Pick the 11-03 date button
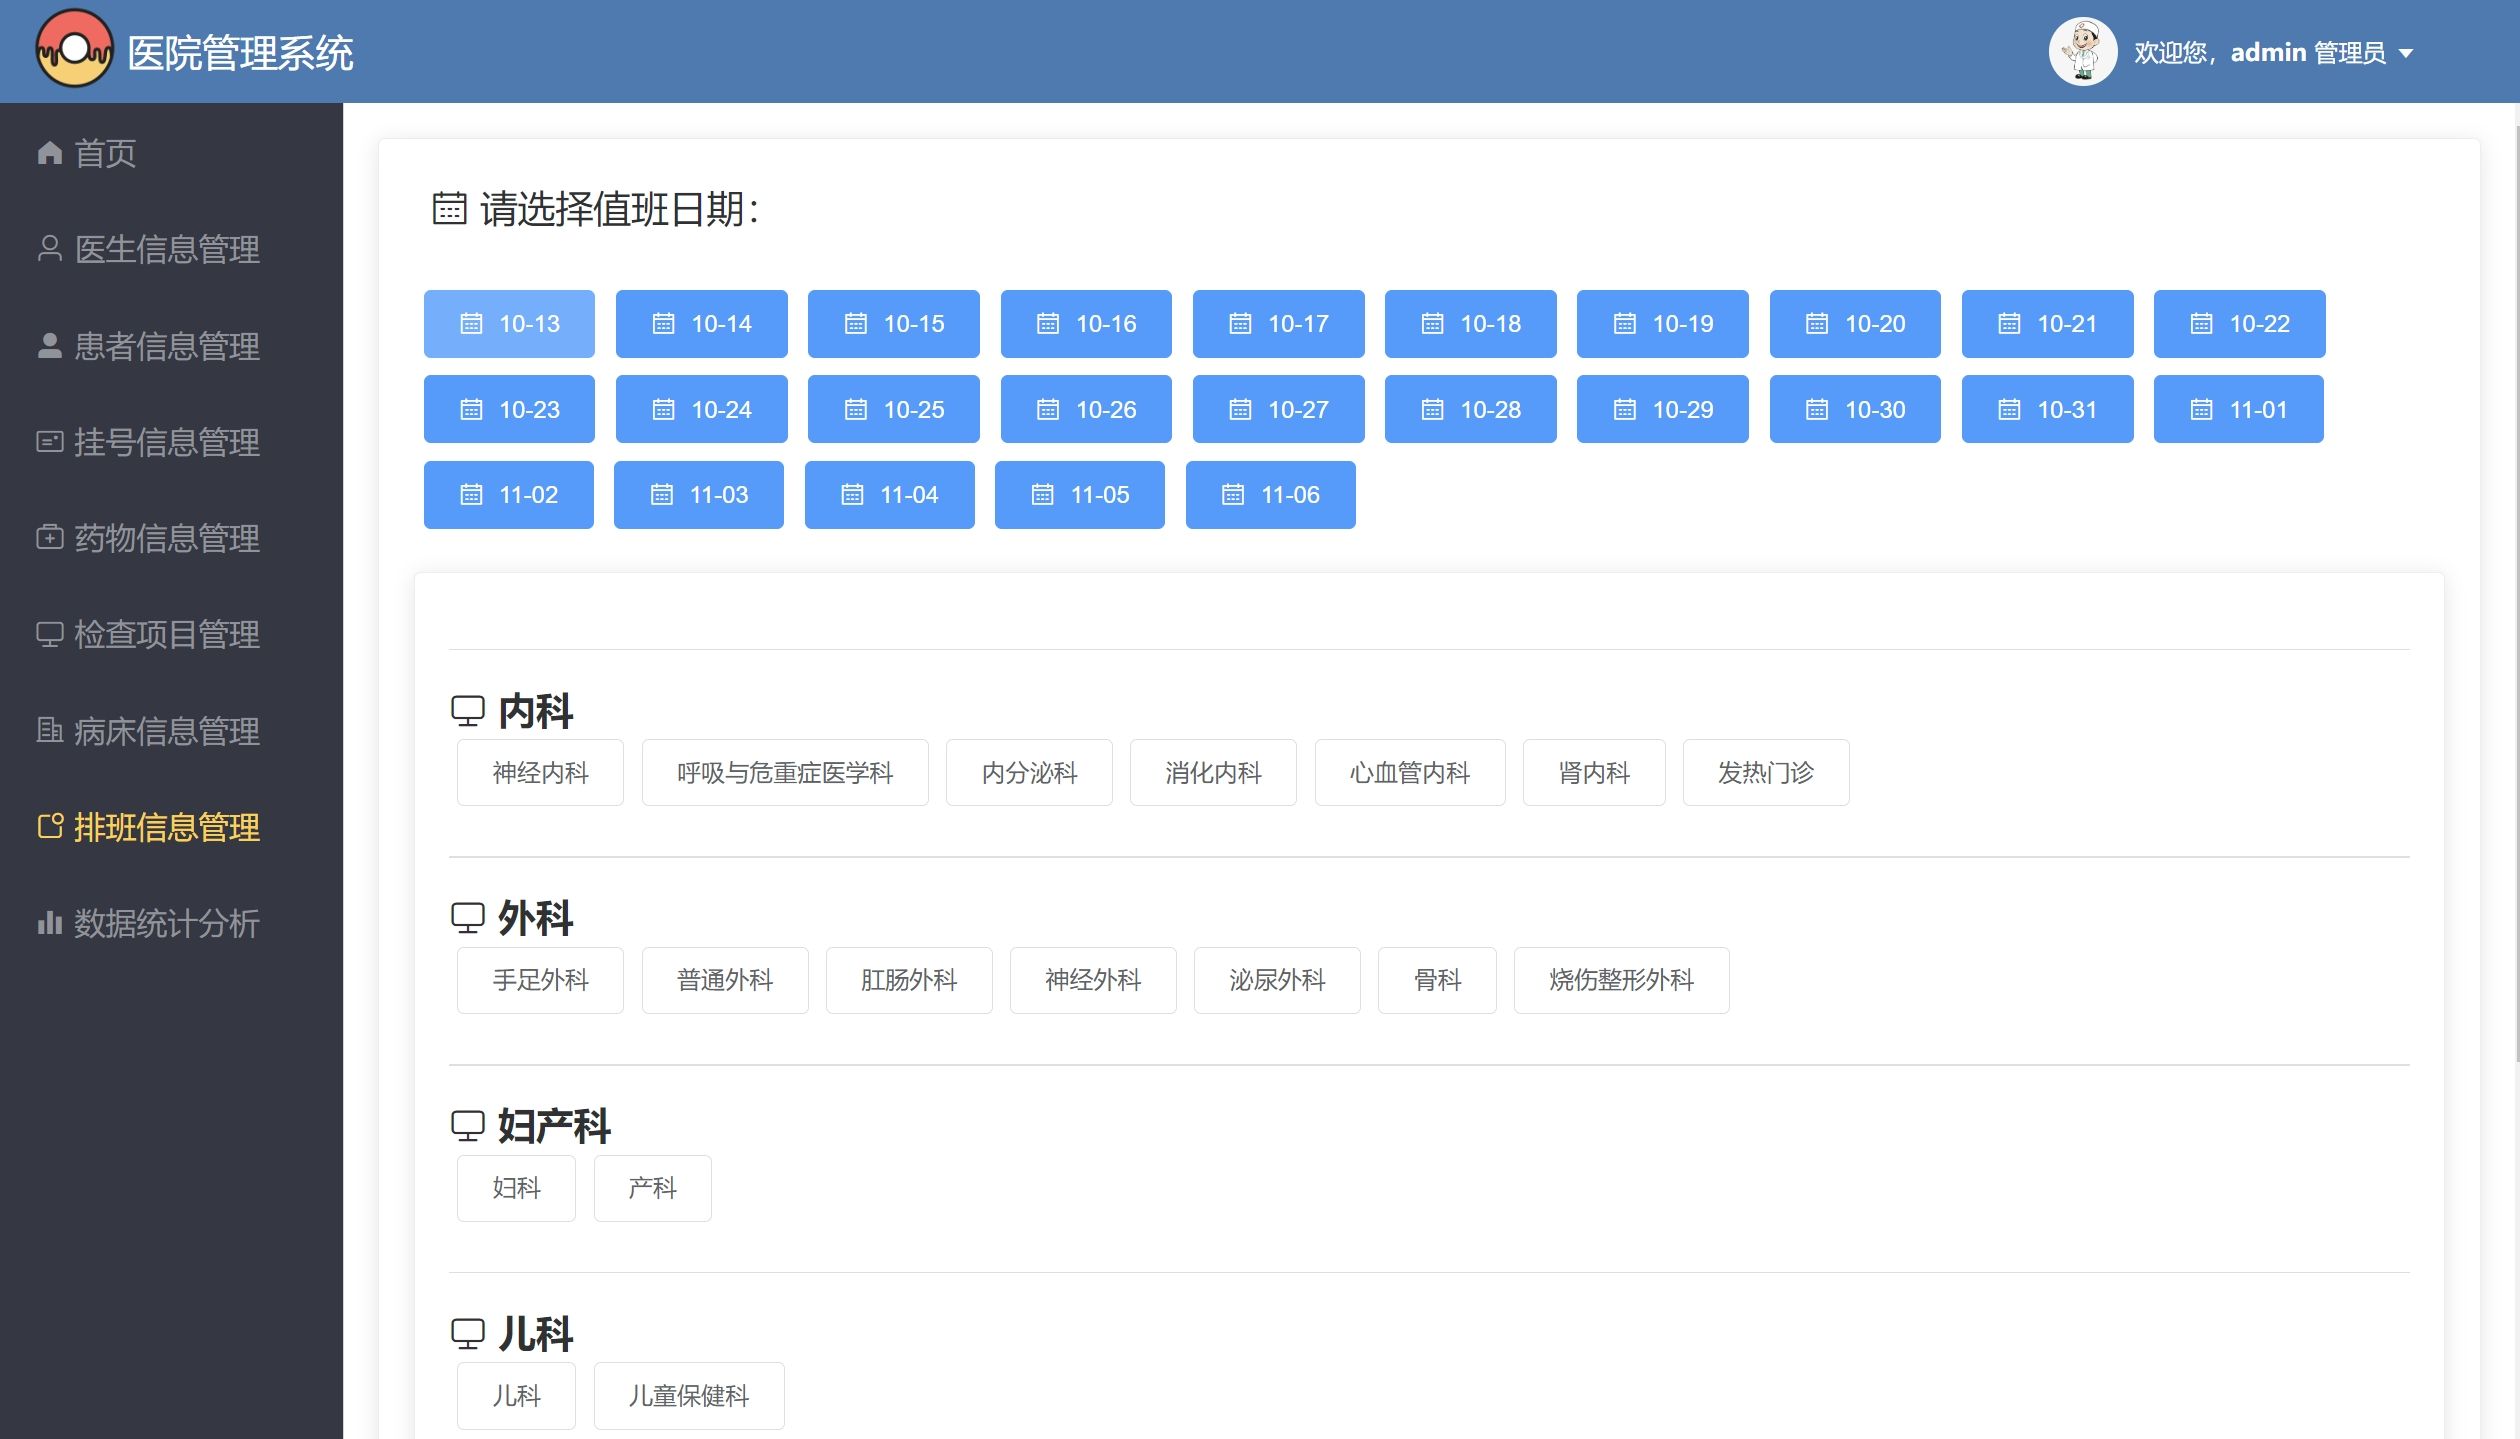2520x1439 pixels. click(698, 495)
